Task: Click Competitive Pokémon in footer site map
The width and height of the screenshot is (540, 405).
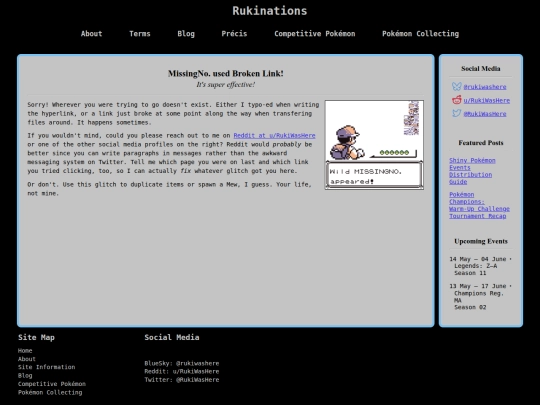Action: 52,384
